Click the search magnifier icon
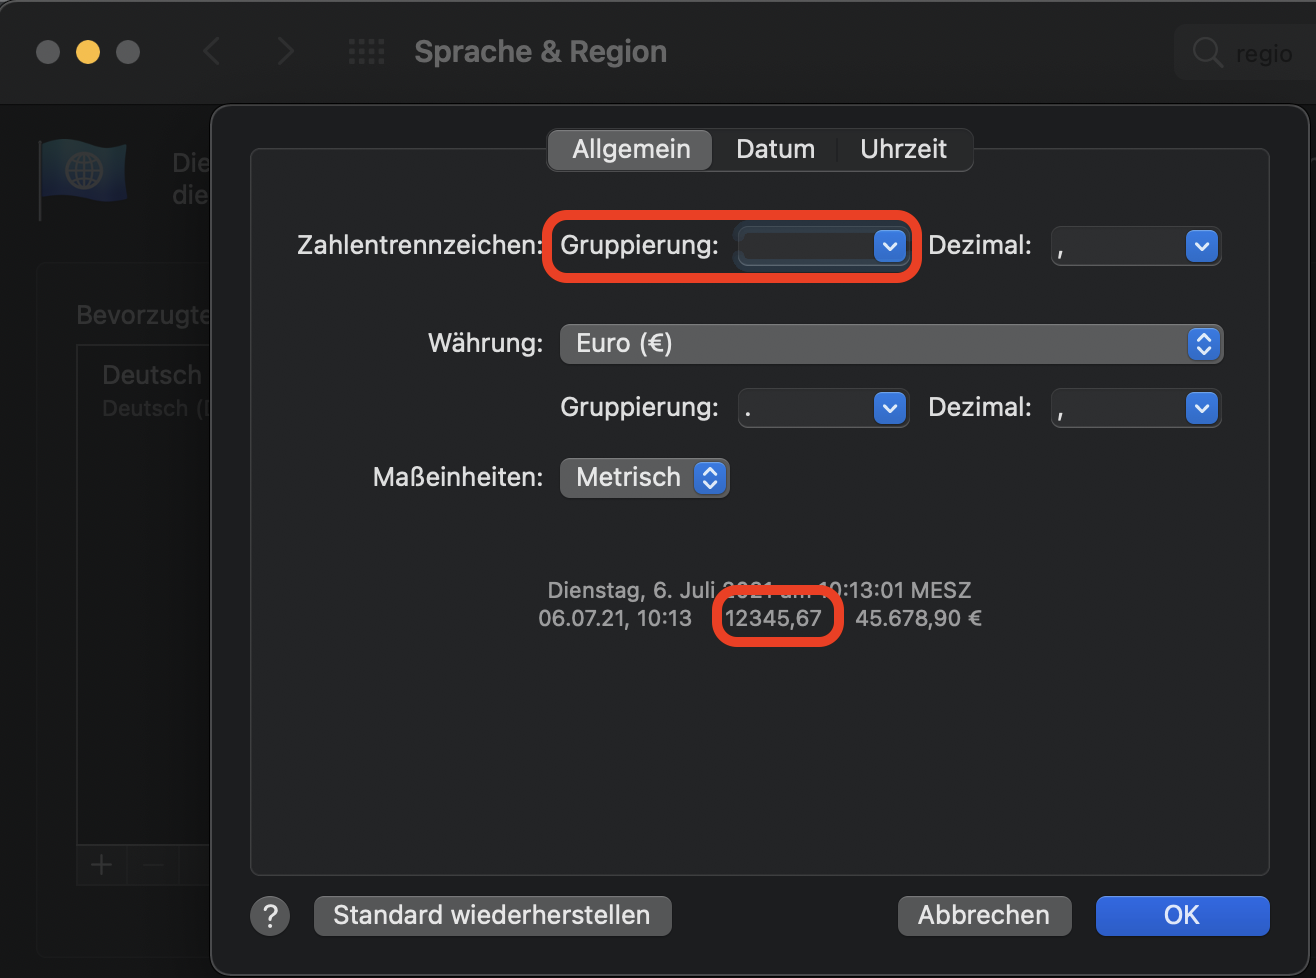Viewport: 1316px width, 978px height. pos(1208,53)
